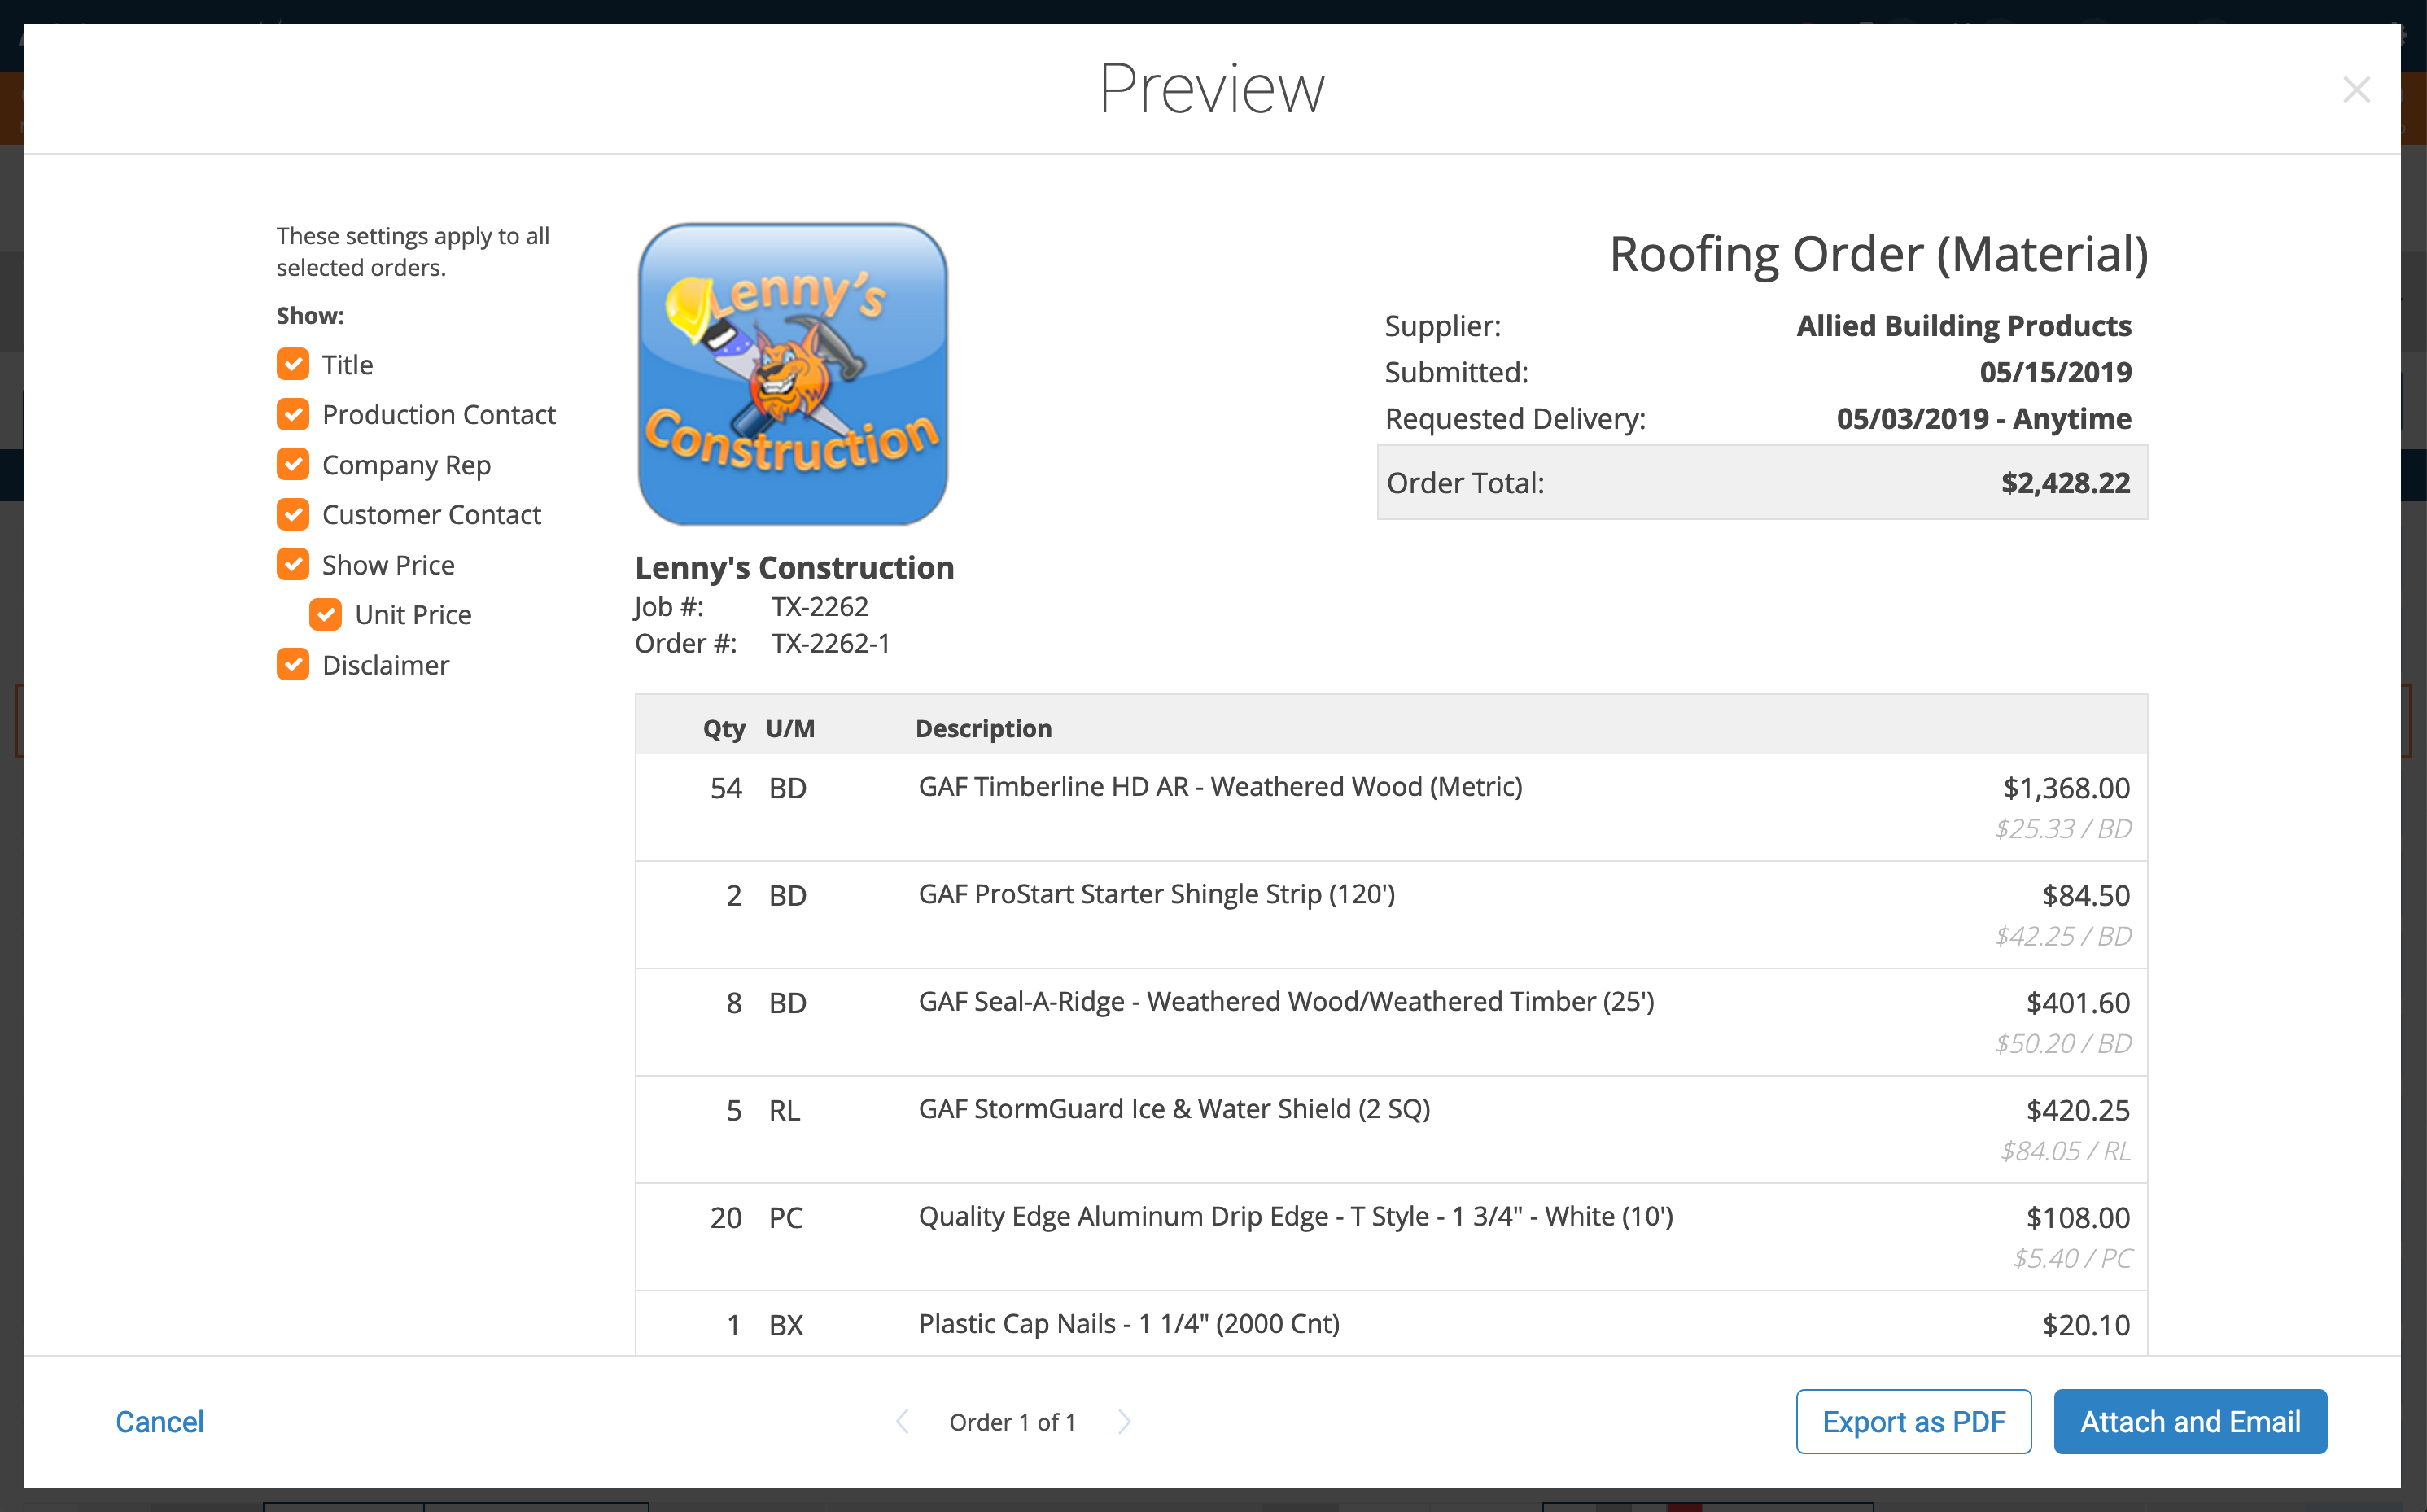Screen dimensions: 2427x1512
Task: Click the $5.40 / PC unit price
Action: tap(2072, 1259)
